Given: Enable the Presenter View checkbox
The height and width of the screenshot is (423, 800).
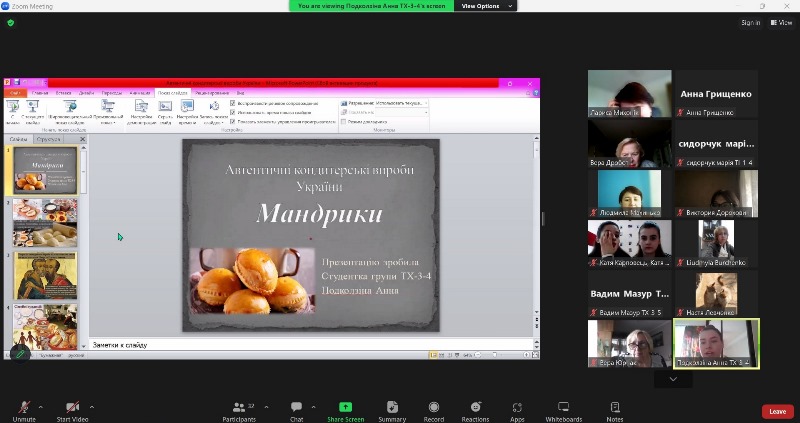Looking at the screenshot, I should pos(343,122).
